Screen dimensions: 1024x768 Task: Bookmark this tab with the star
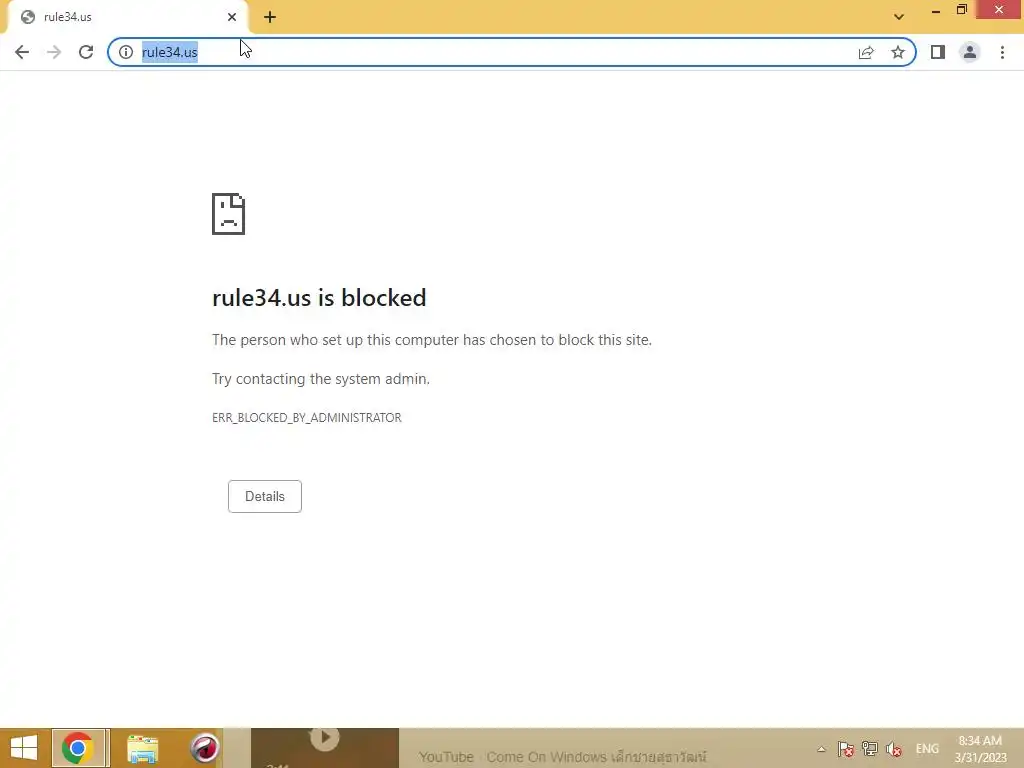898,52
